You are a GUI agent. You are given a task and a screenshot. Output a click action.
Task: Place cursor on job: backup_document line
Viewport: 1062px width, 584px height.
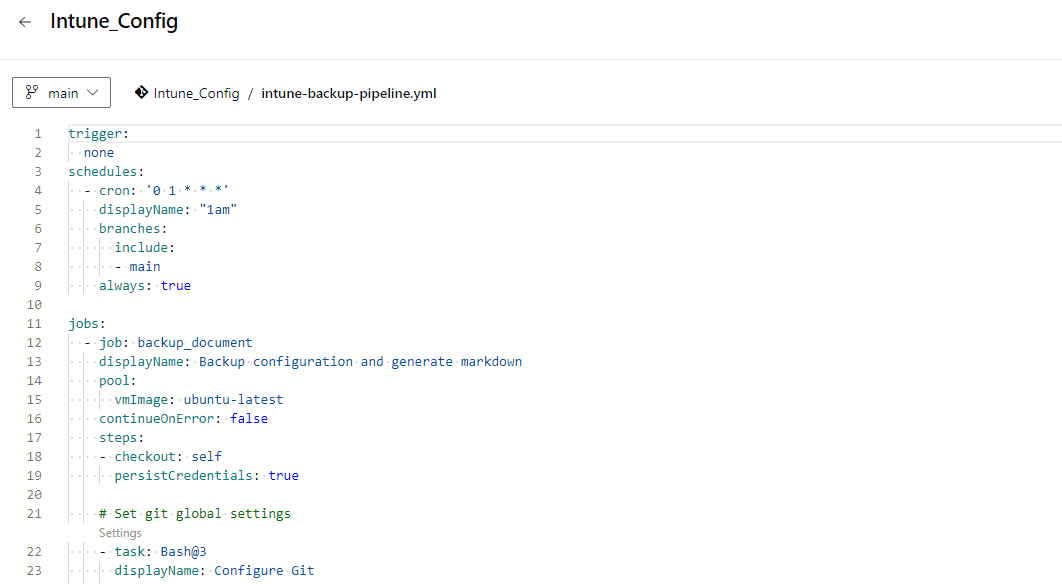pyautogui.click(x=176, y=343)
